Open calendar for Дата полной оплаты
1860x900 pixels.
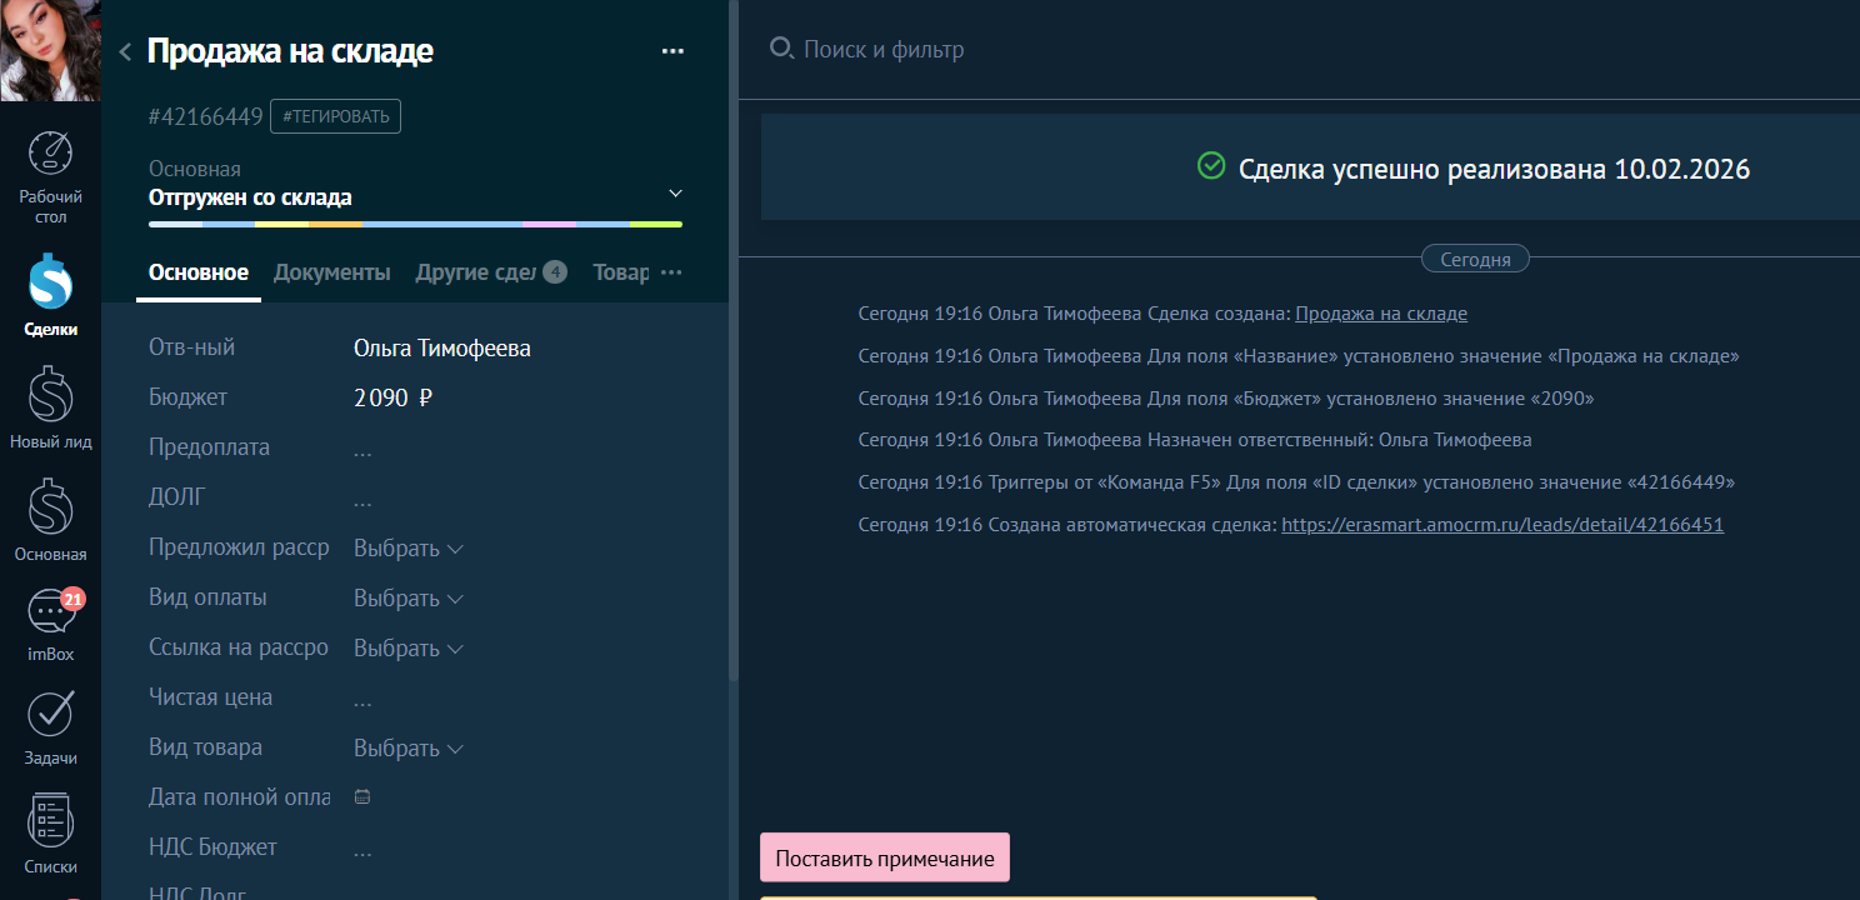pos(362,797)
